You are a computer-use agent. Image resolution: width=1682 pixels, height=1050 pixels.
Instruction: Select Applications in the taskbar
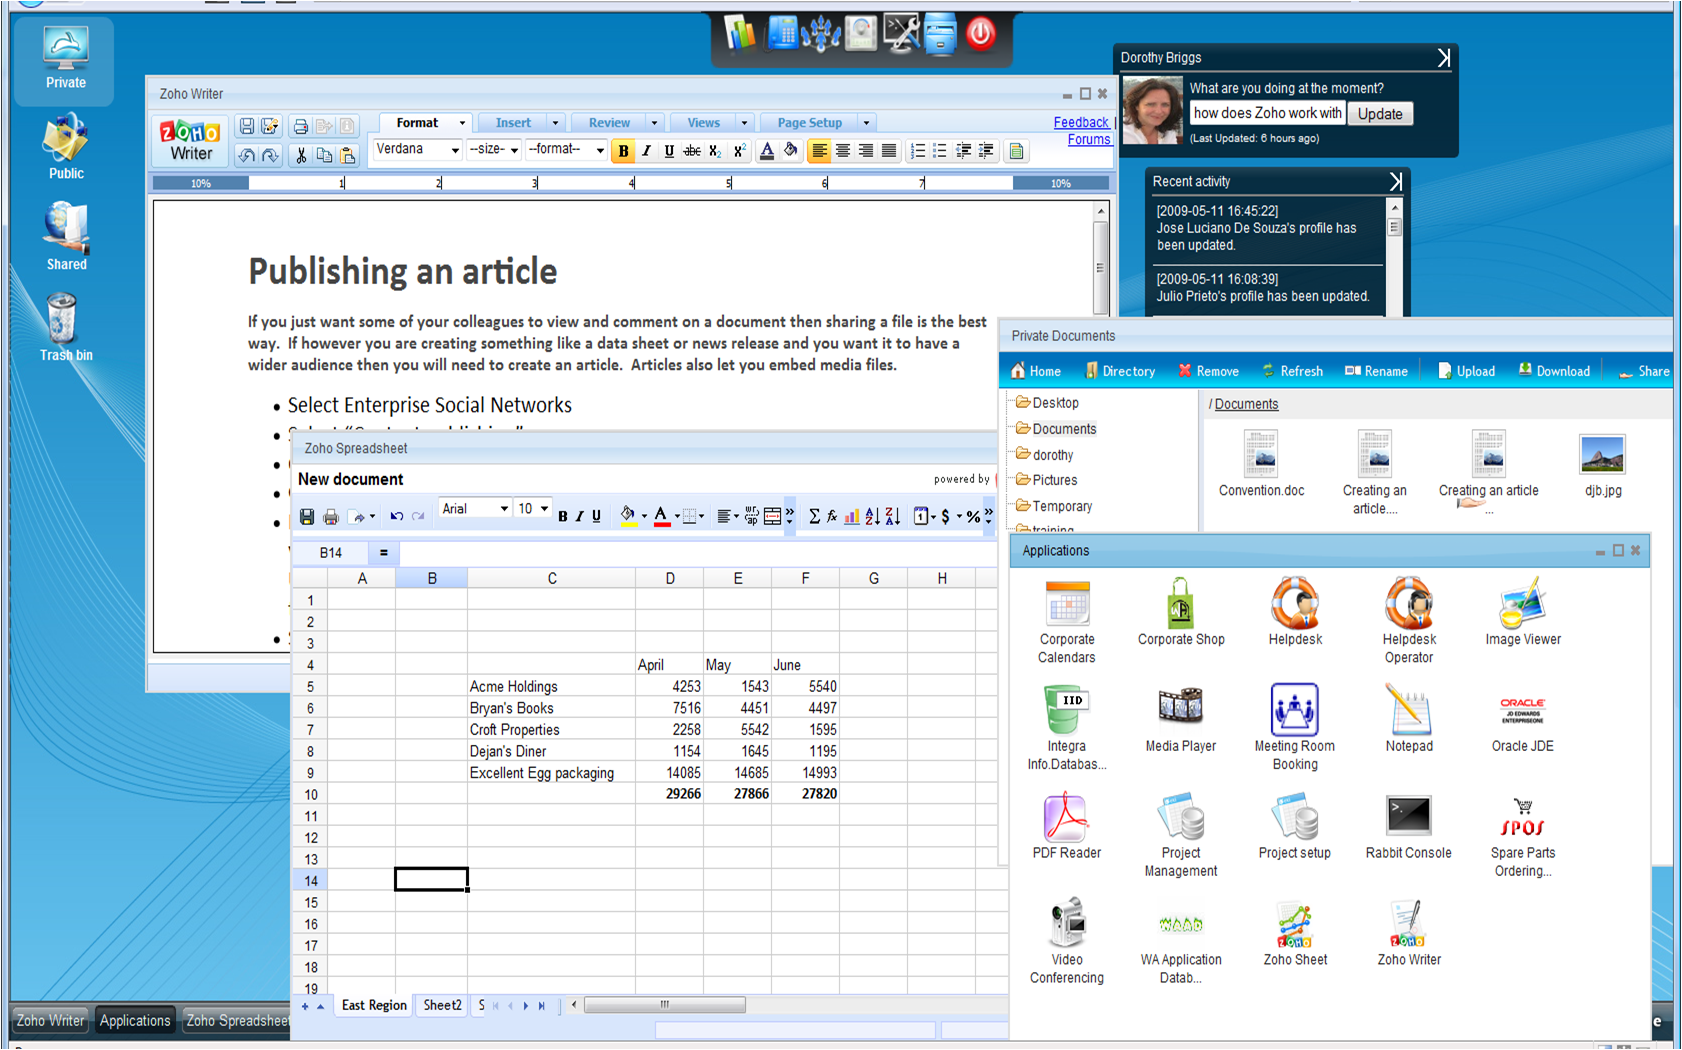click(x=135, y=1020)
